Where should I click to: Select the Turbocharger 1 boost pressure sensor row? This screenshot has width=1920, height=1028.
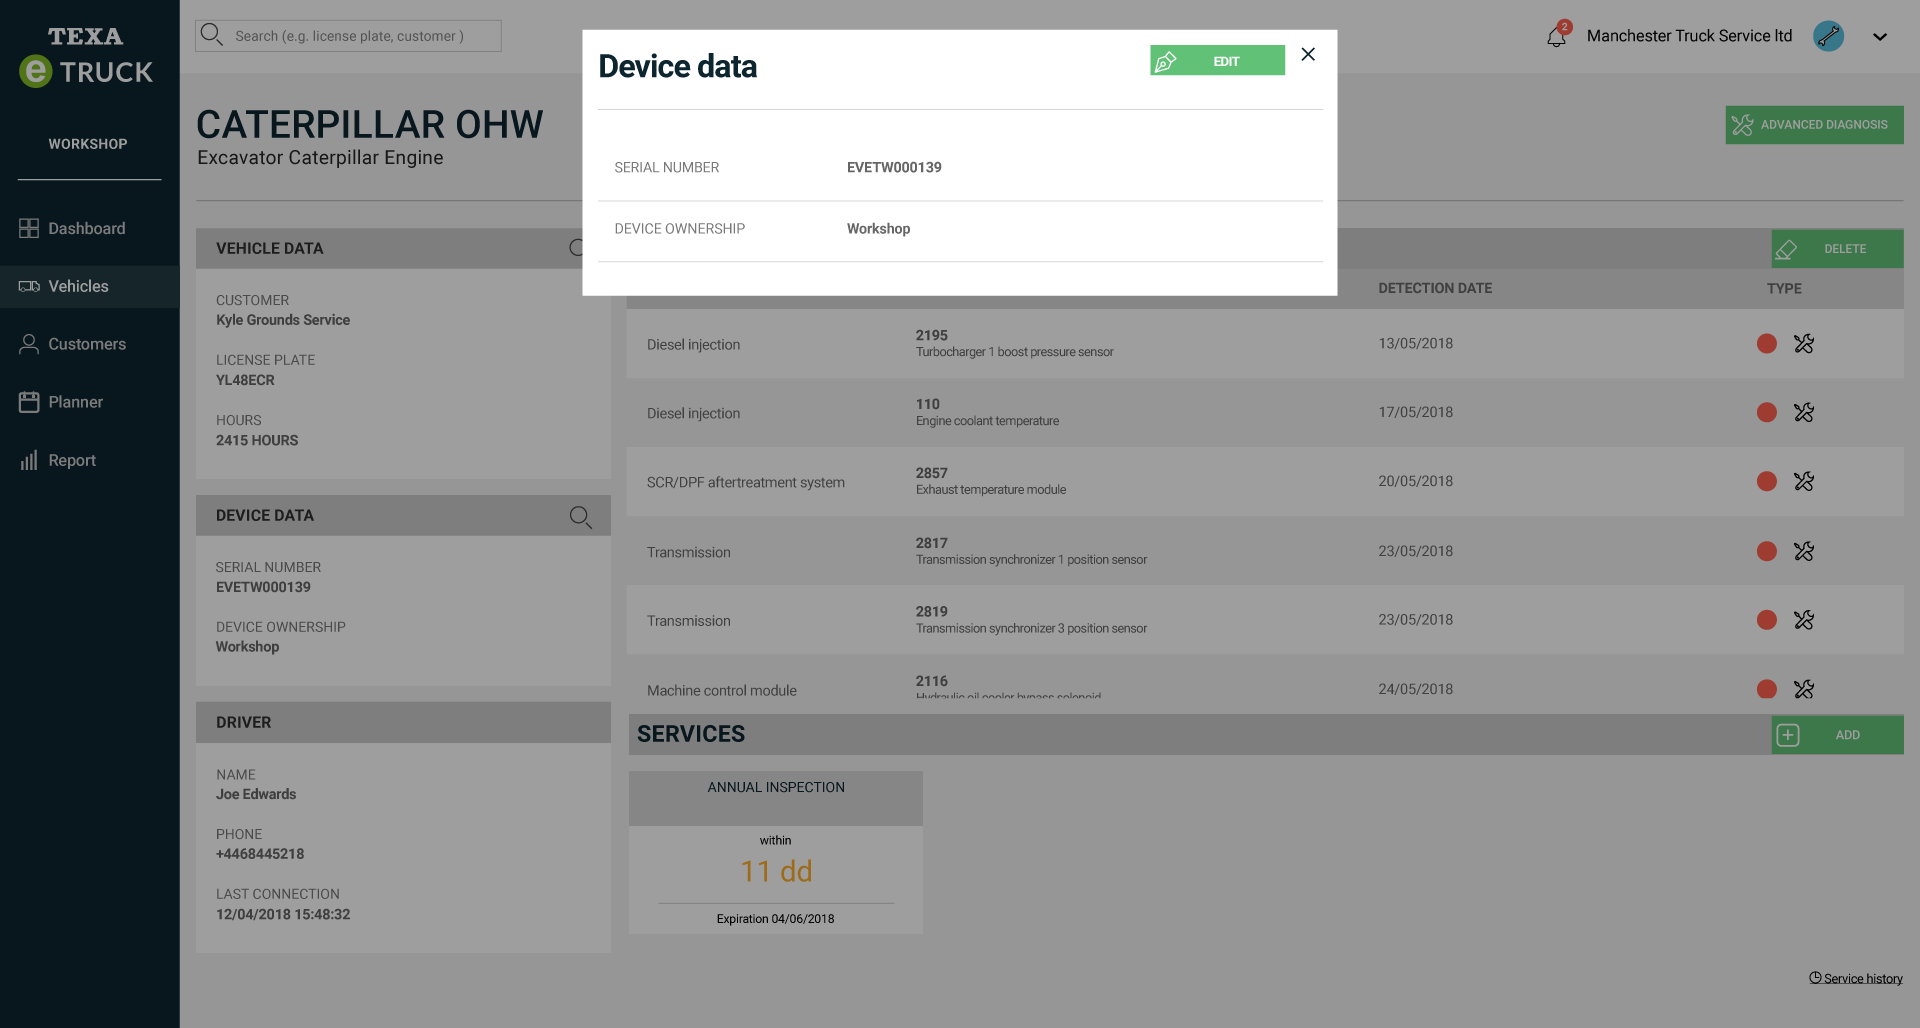point(1265,343)
